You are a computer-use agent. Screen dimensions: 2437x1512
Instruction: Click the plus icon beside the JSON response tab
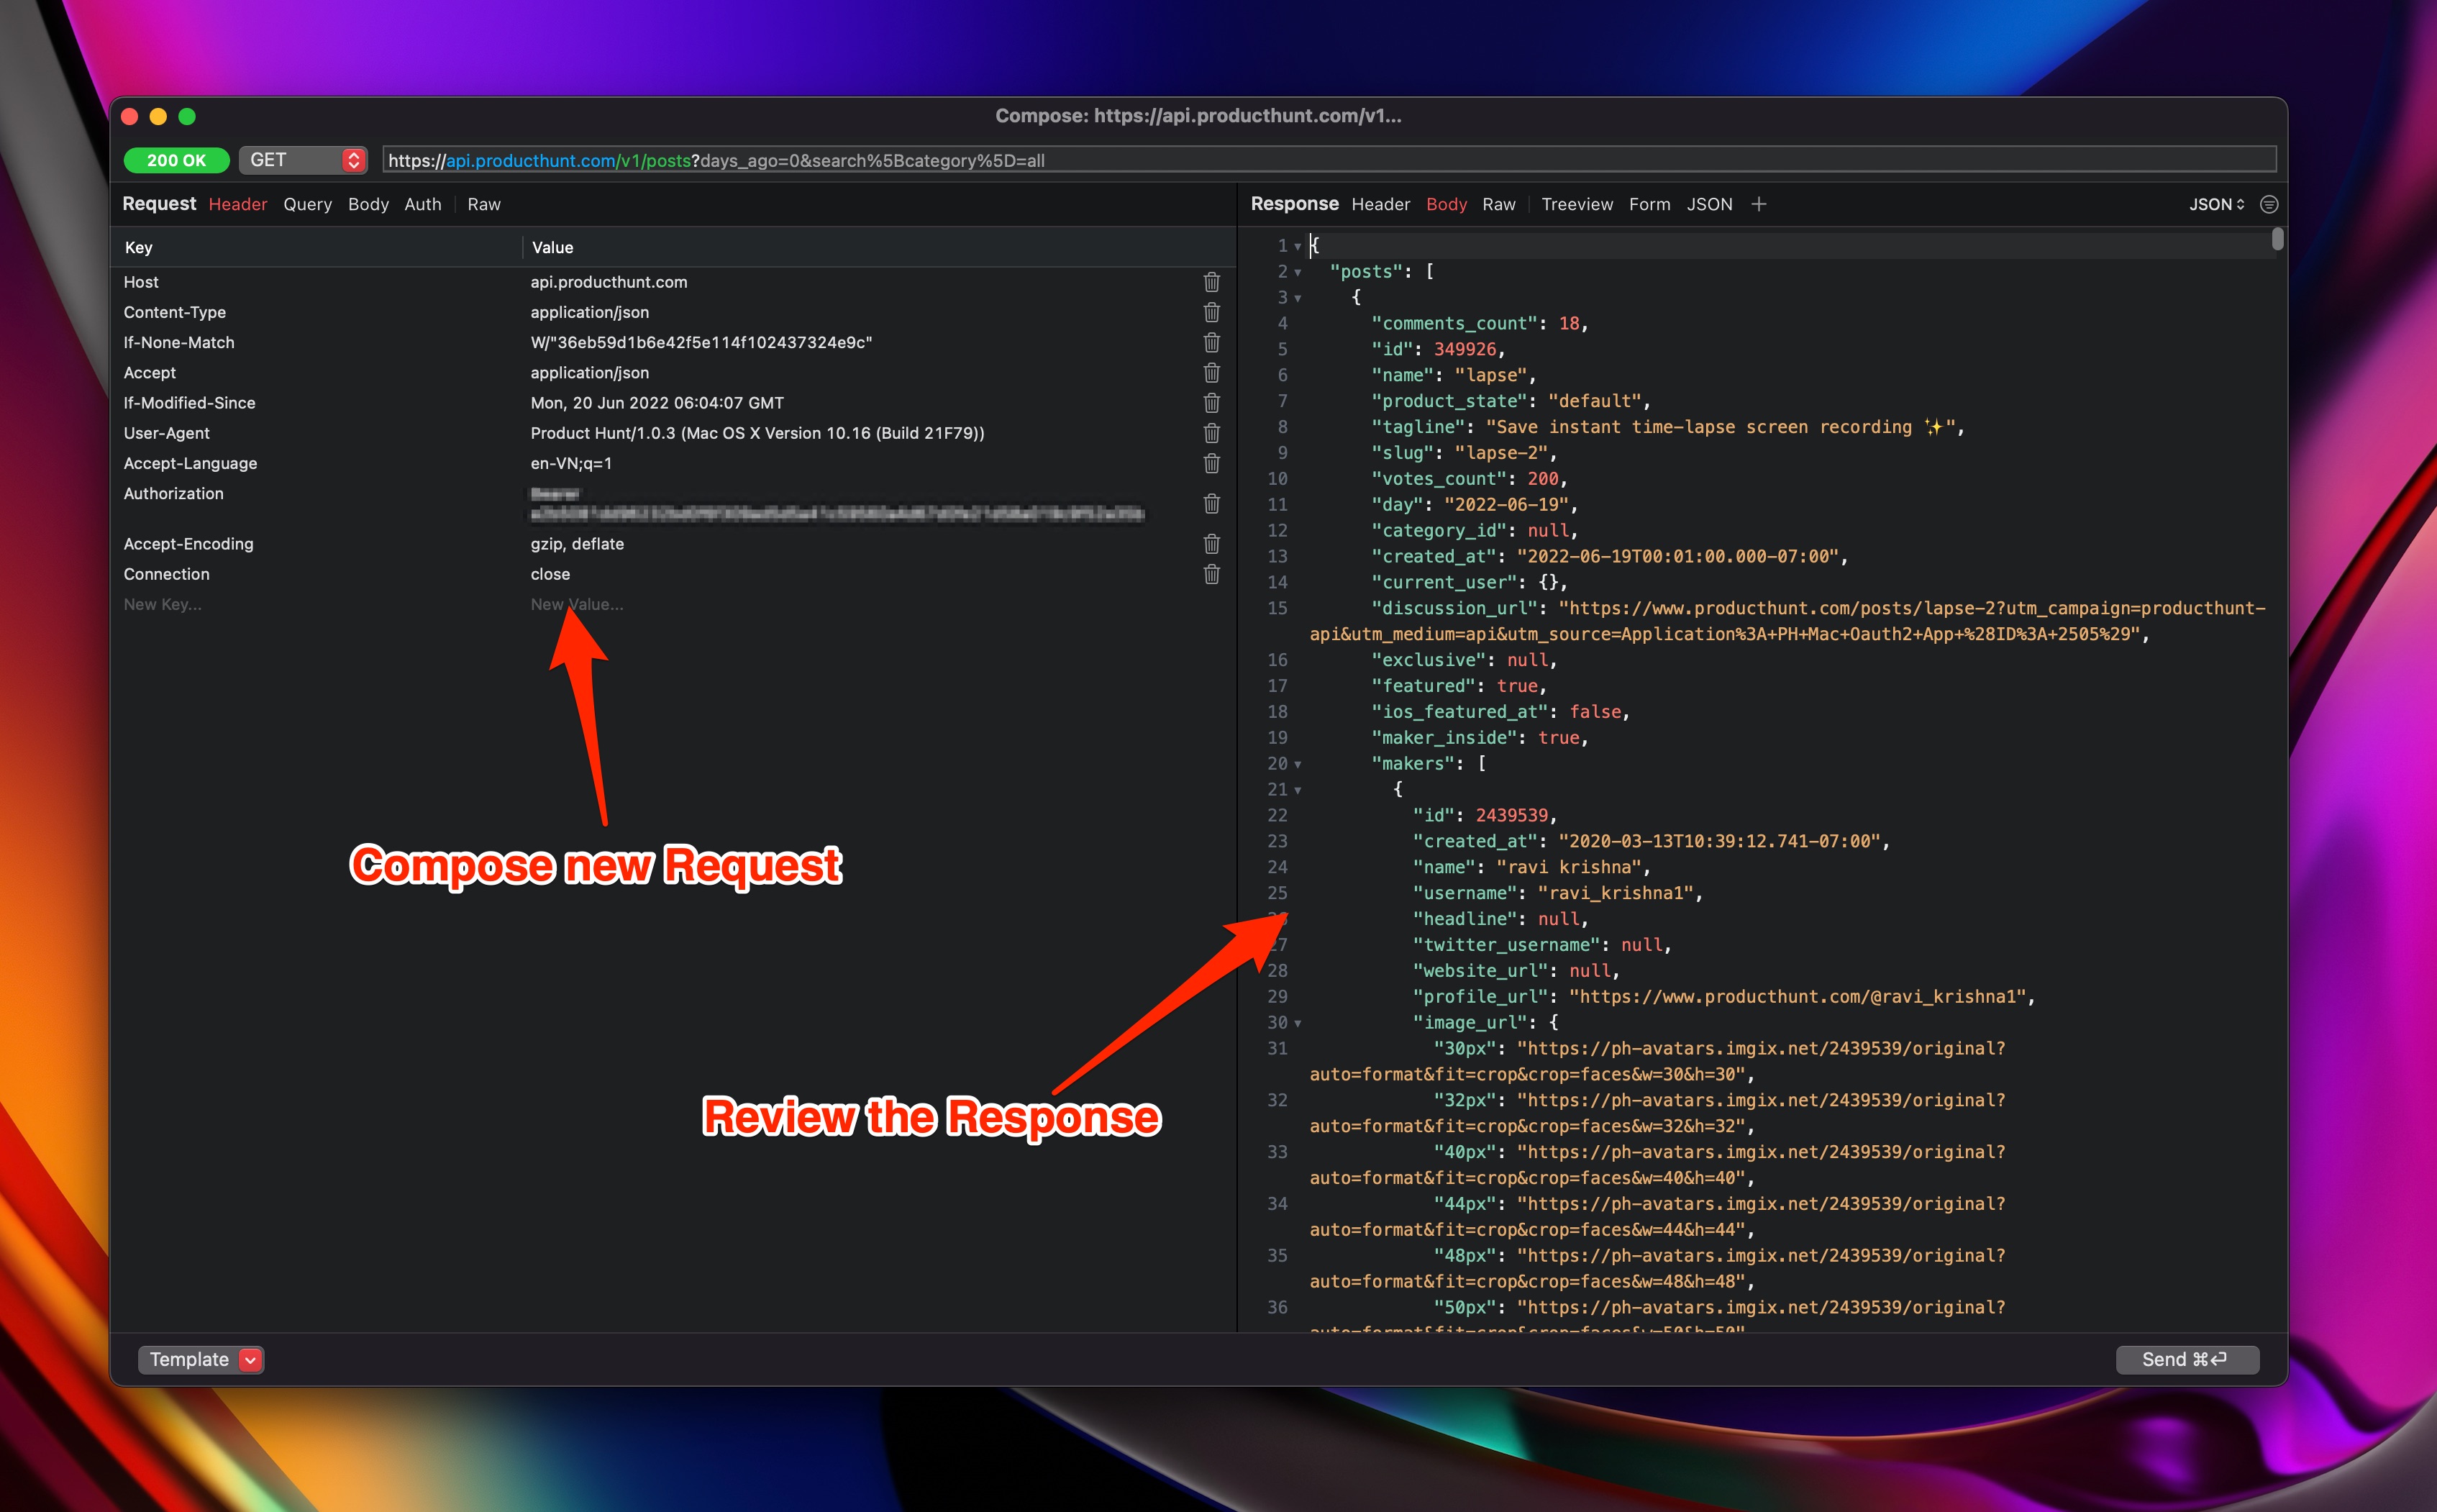coord(1759,204)
